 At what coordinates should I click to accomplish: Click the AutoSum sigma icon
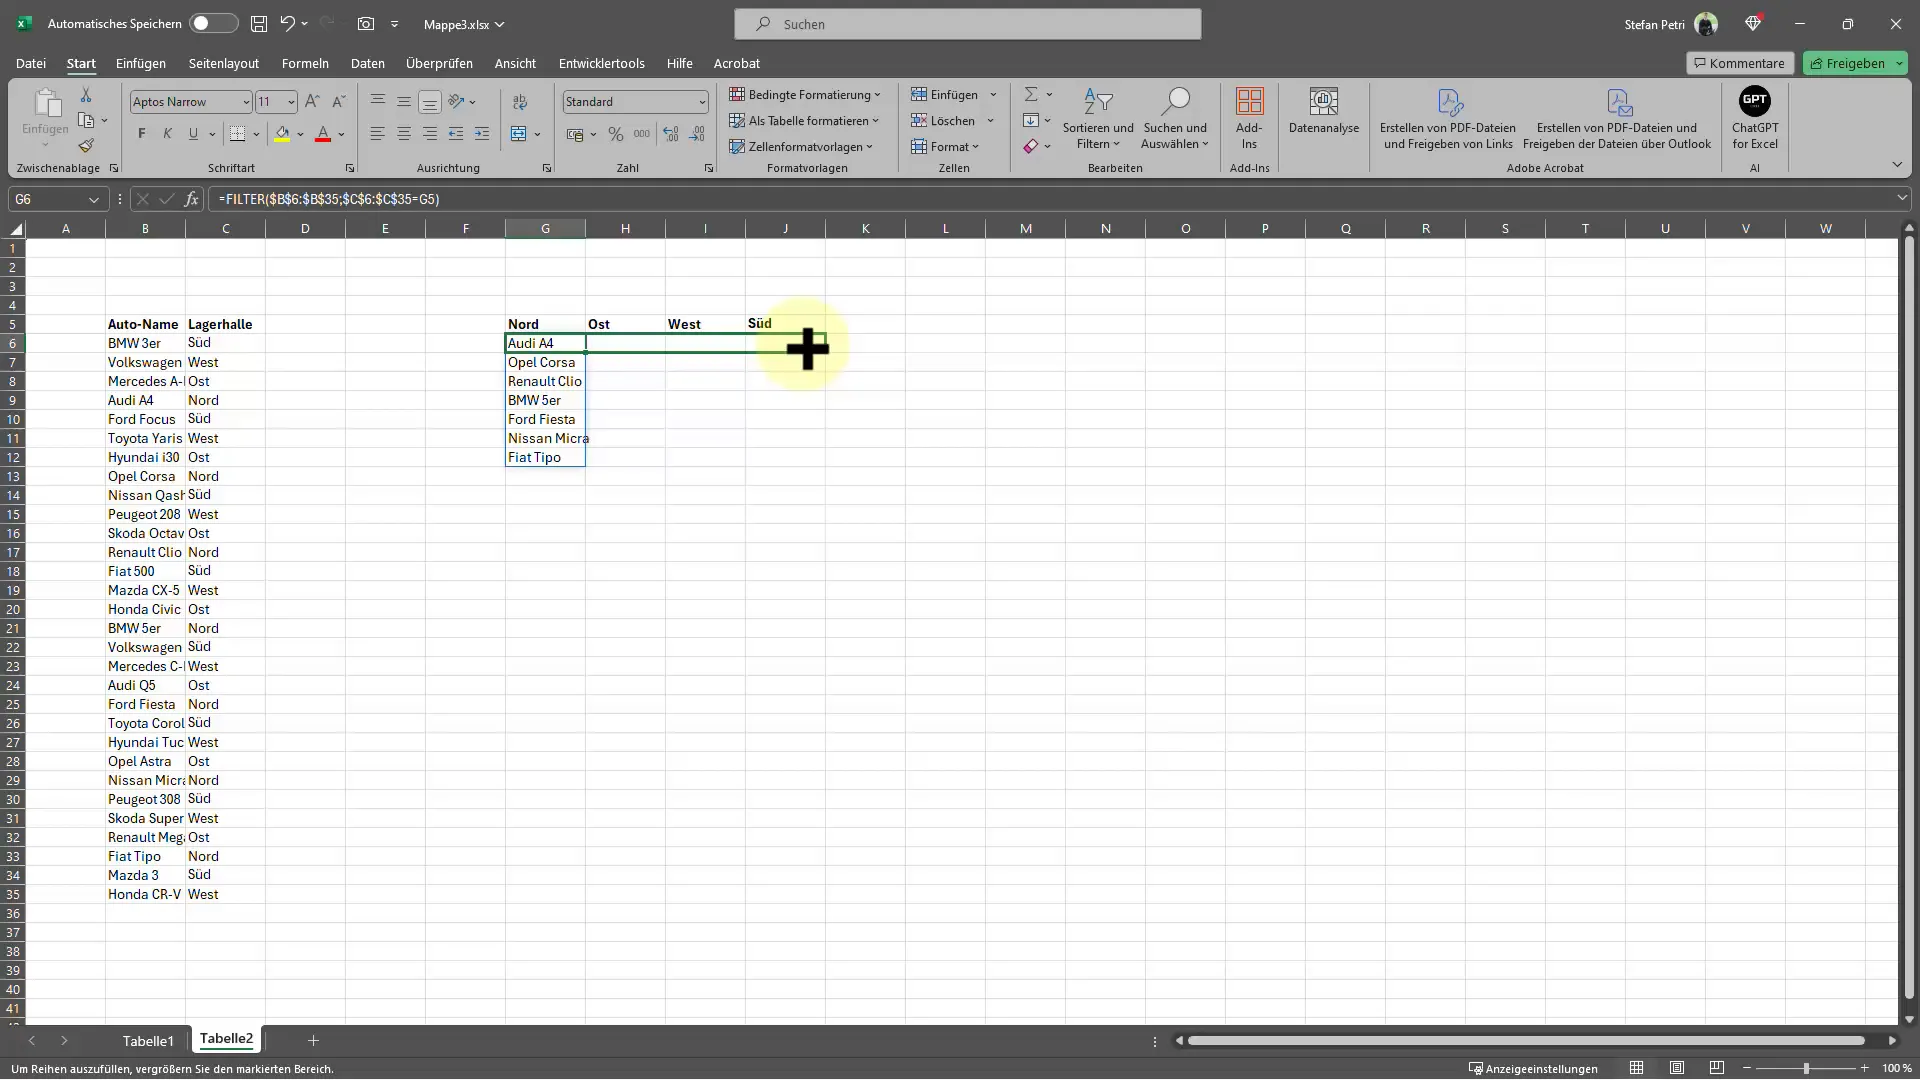pyautogui.click(x=1030, y=95)
